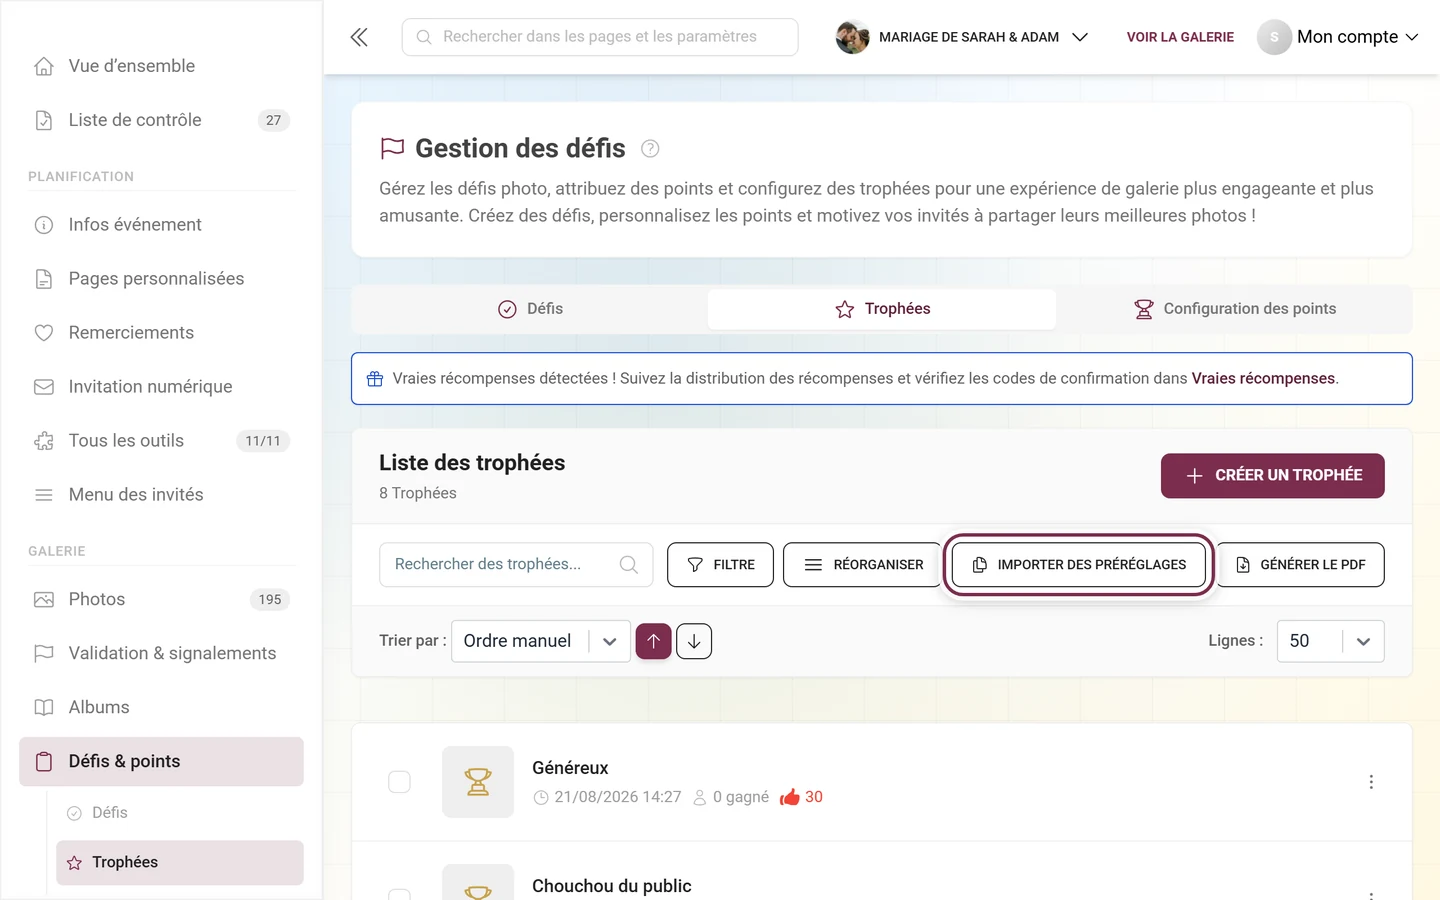
Task: Open Validation & signalements
Action: coord(161,654)
